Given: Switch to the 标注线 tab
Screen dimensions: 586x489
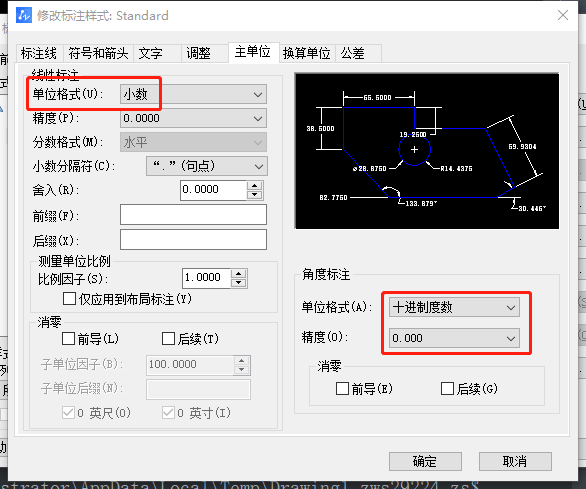Looking at the screenshot, I should (39, 53).
